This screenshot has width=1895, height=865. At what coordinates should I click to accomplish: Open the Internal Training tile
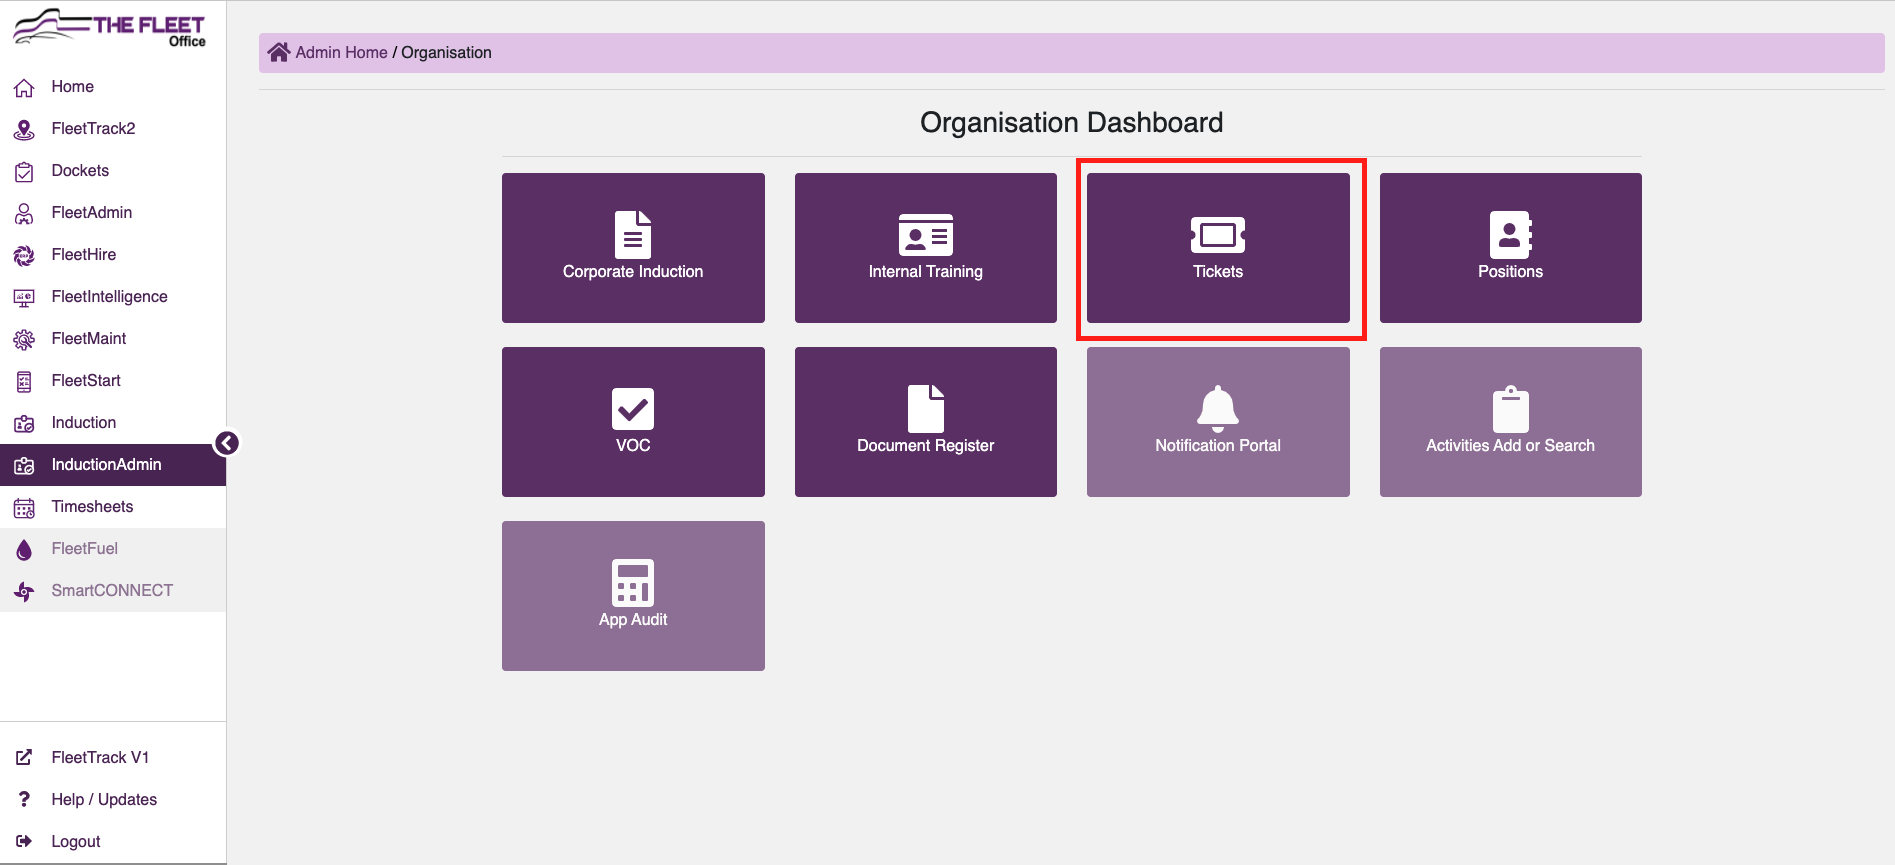pyautogui.click(x=926, y=248)
